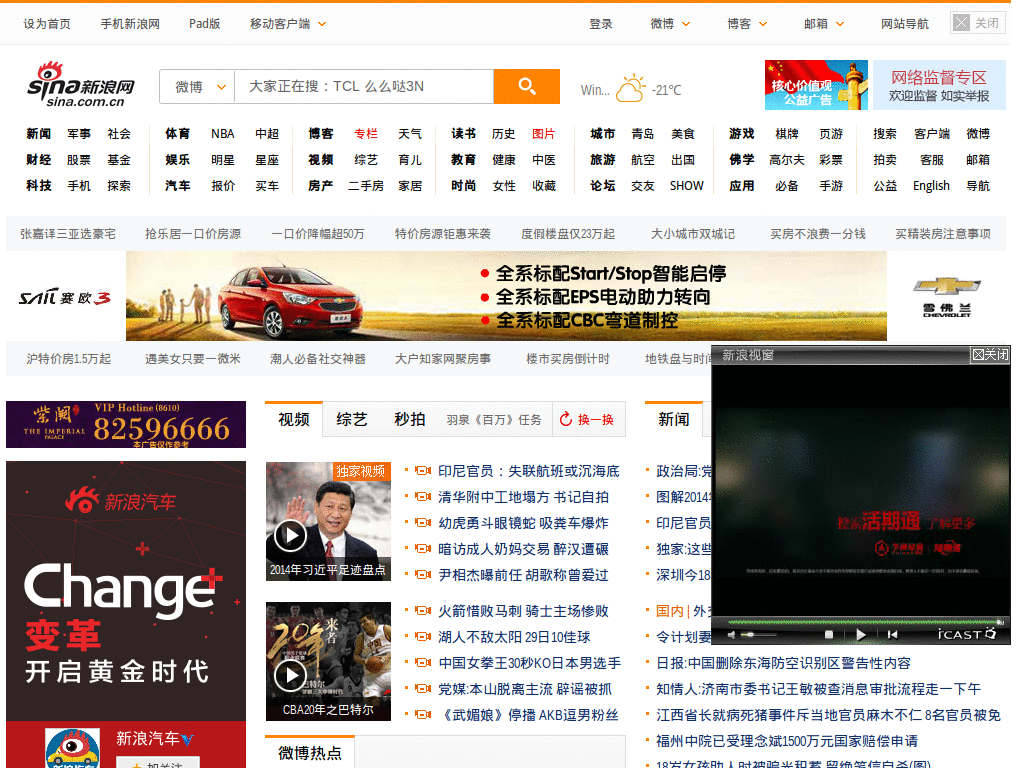Mute the 新浪视窗 player speaker icon
1024x768 pixels.
click(x=731, y=635)
